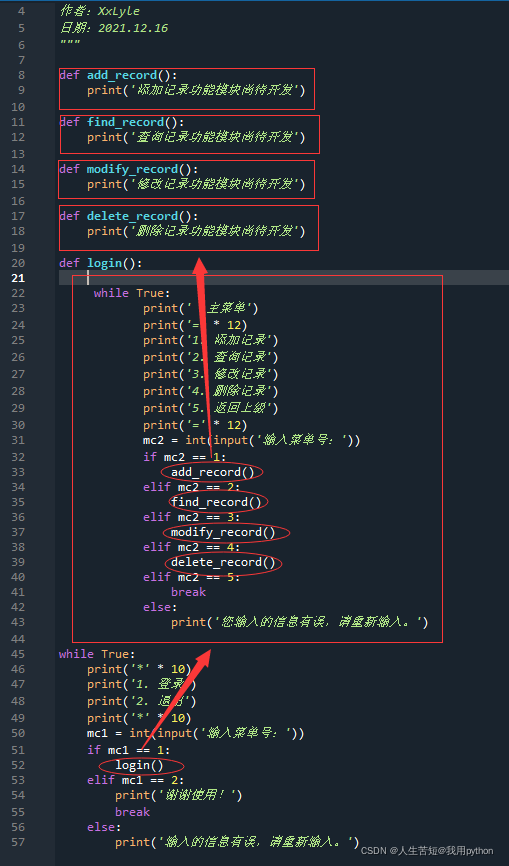Click the 'if mc2 == 1:' condition
Screen dimensions: 509x866
click(x=184, y=457)
